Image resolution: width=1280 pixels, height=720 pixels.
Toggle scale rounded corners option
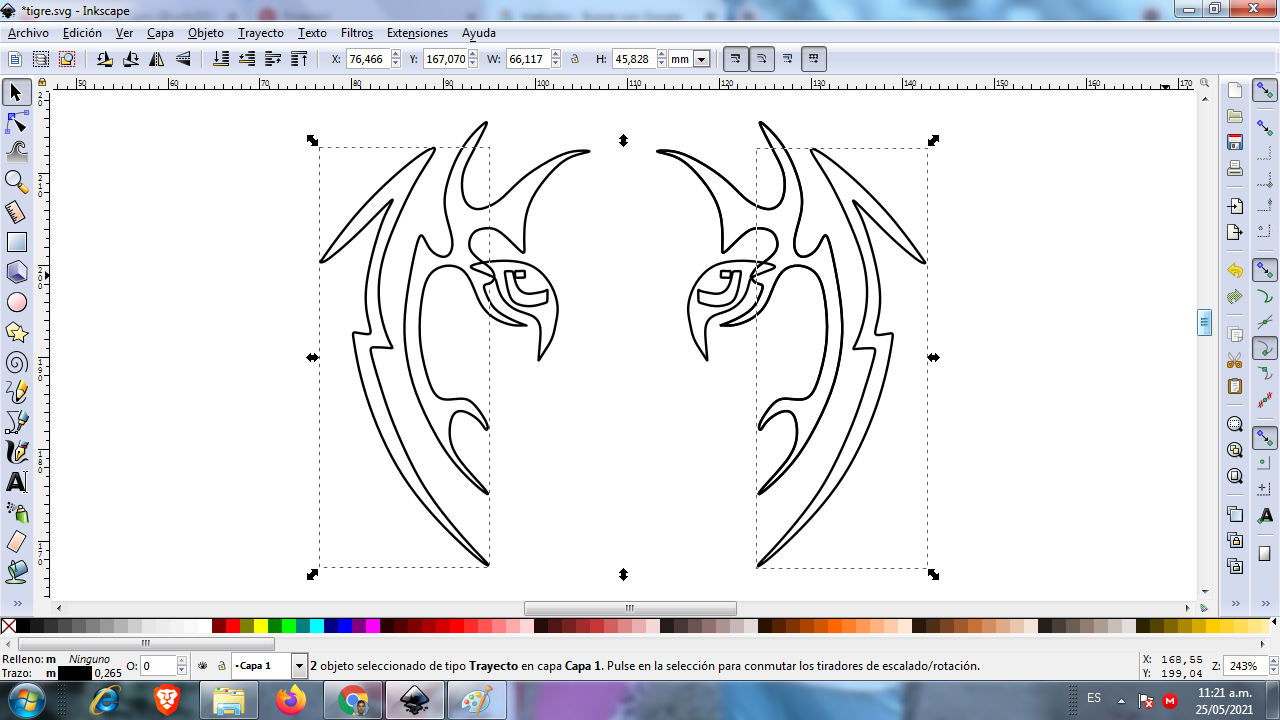point(761,59)
